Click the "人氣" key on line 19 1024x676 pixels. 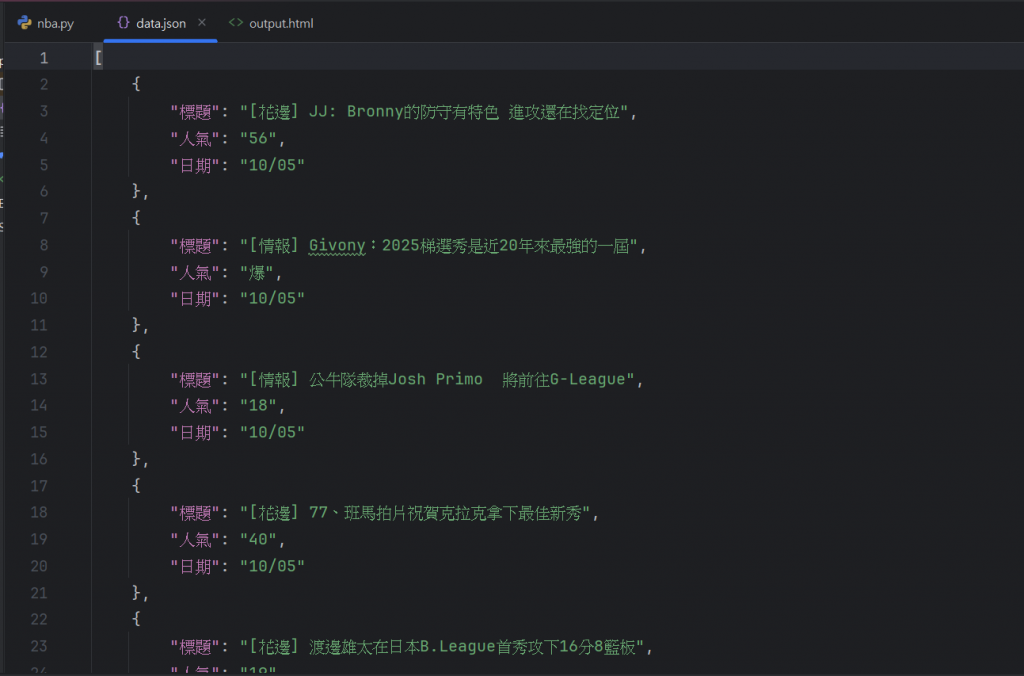point(195,539)
